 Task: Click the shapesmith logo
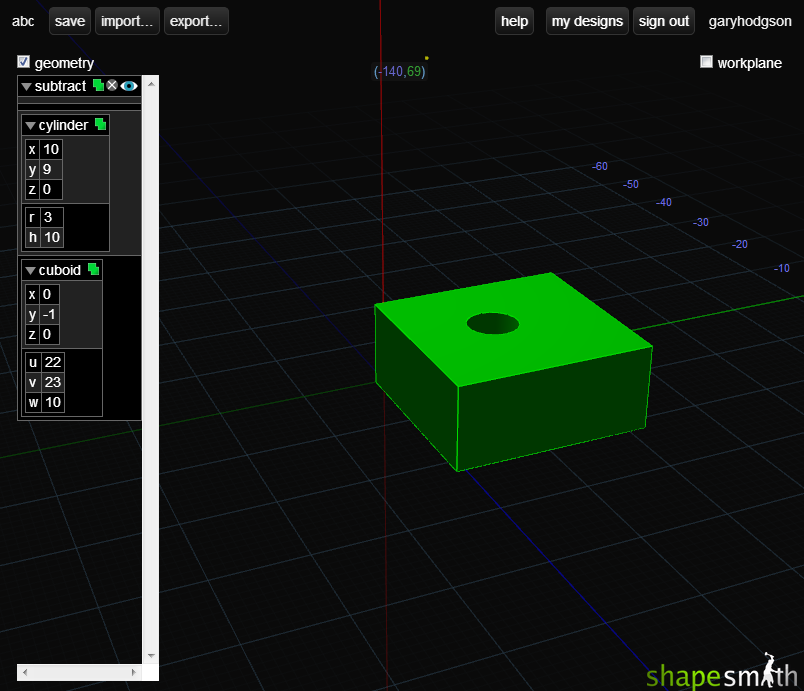coord(721,672)
